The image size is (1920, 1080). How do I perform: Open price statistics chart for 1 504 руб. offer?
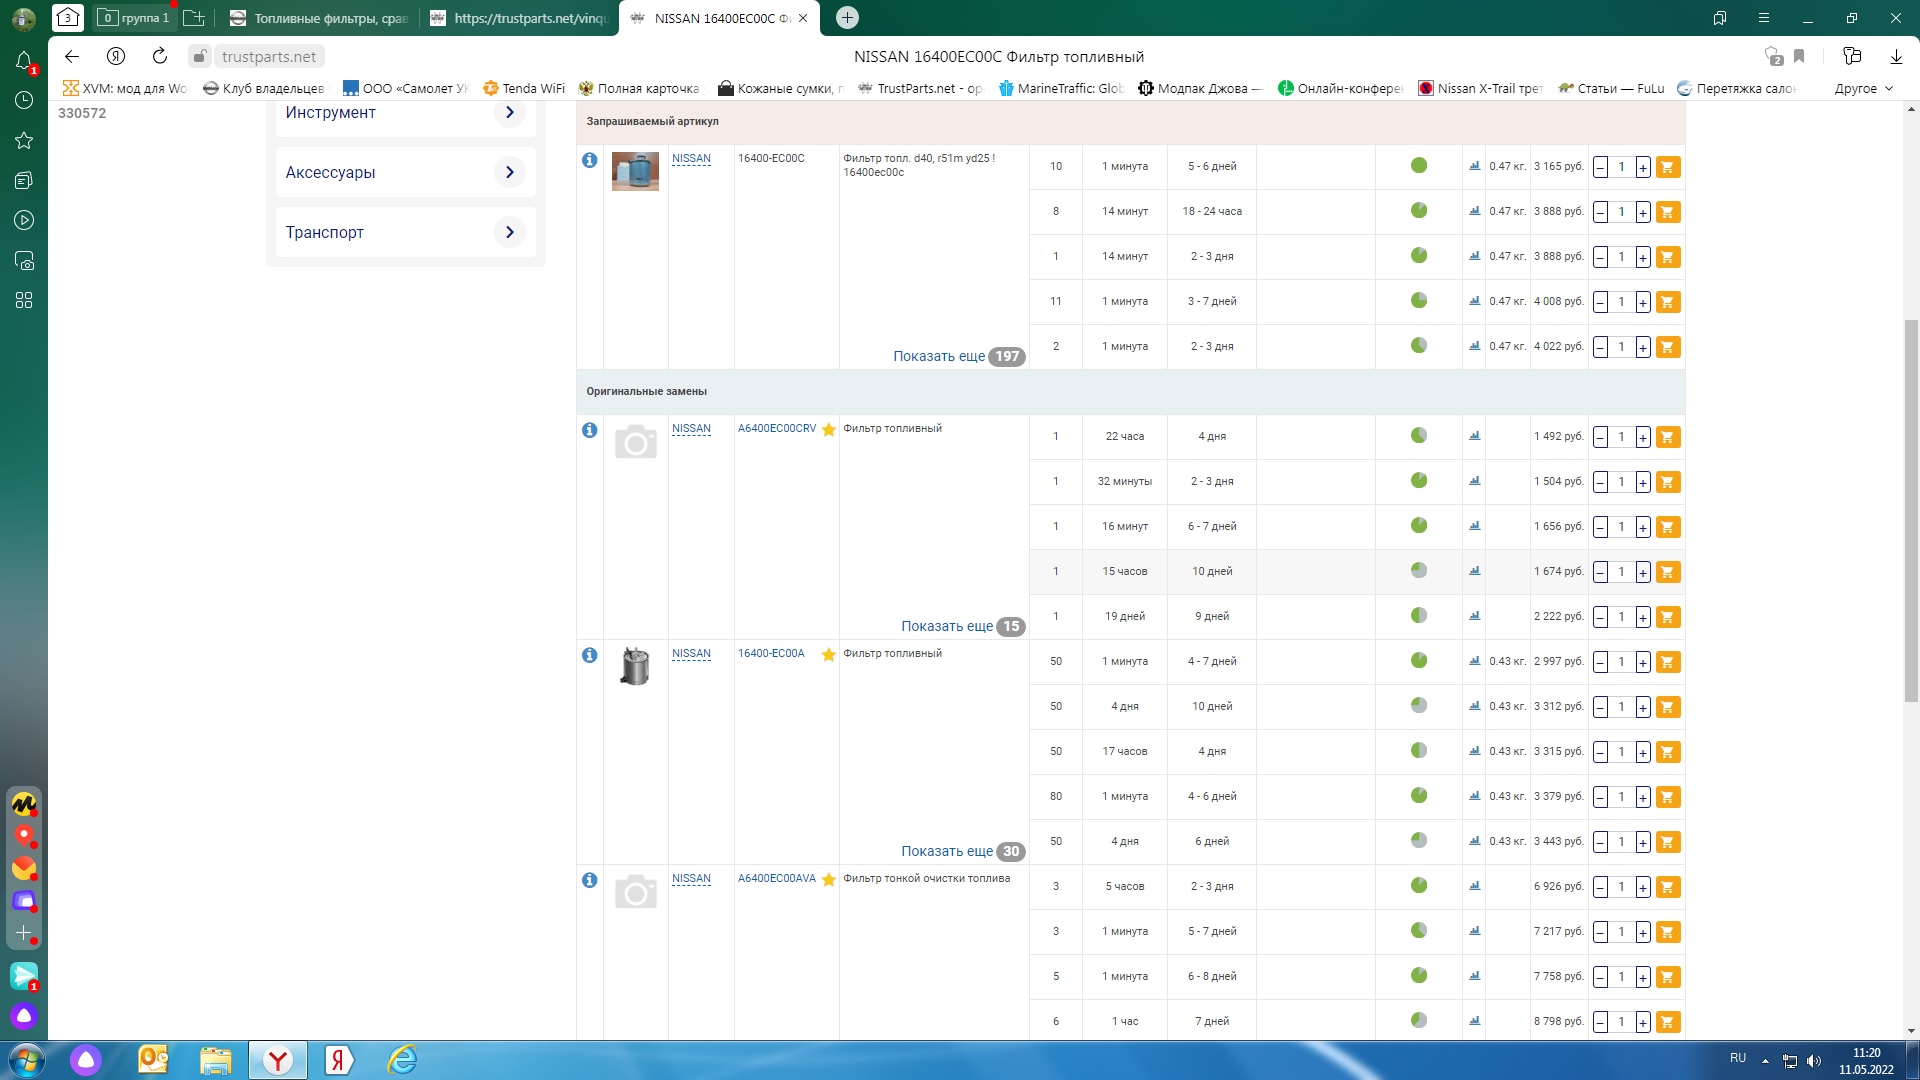pyautogui.click(x=1474, y=481)
